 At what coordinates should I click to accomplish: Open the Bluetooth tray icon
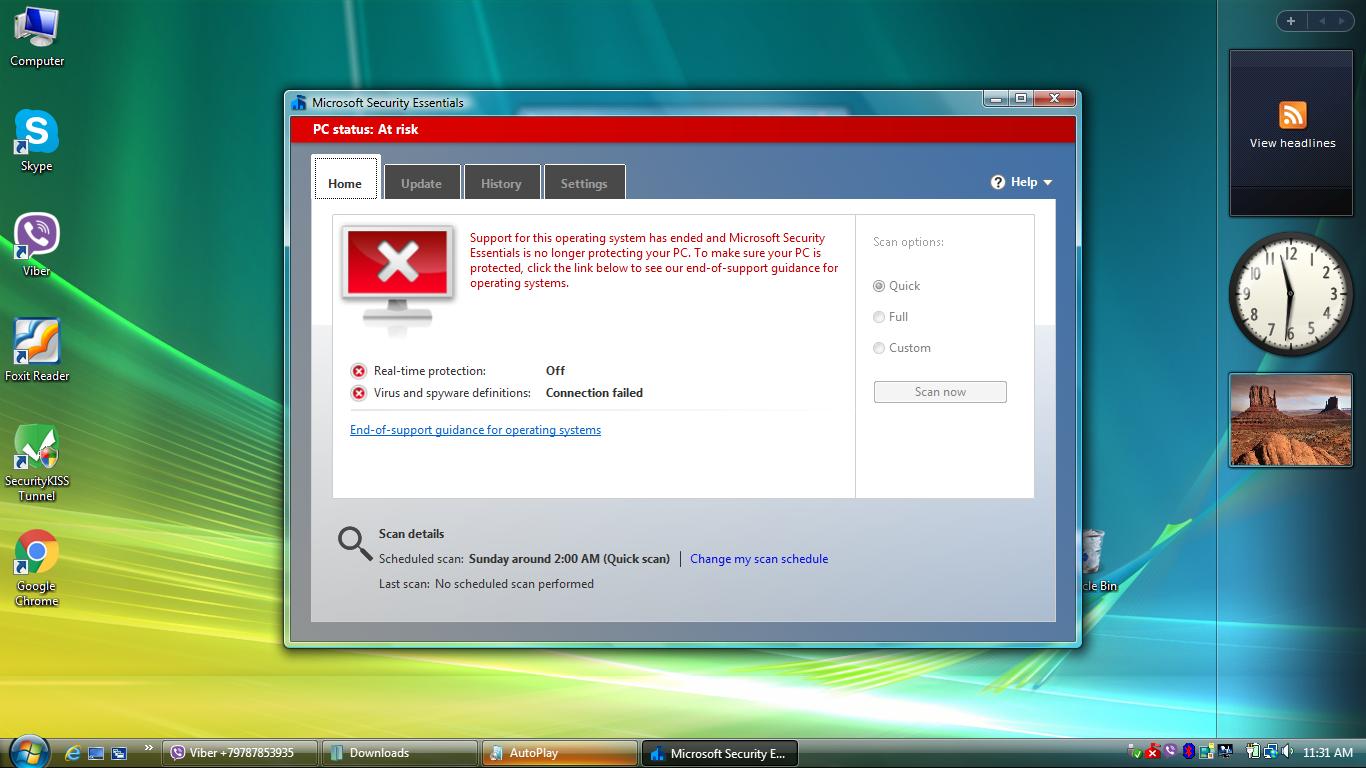point(1189,752)
